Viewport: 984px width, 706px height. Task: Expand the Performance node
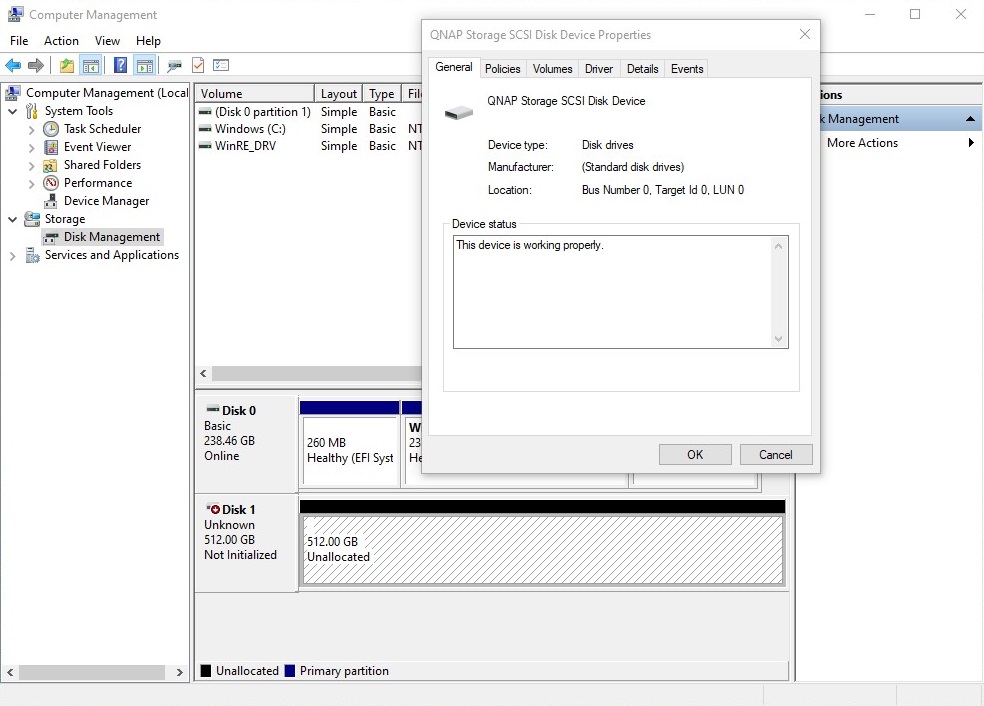pos(31,184)
